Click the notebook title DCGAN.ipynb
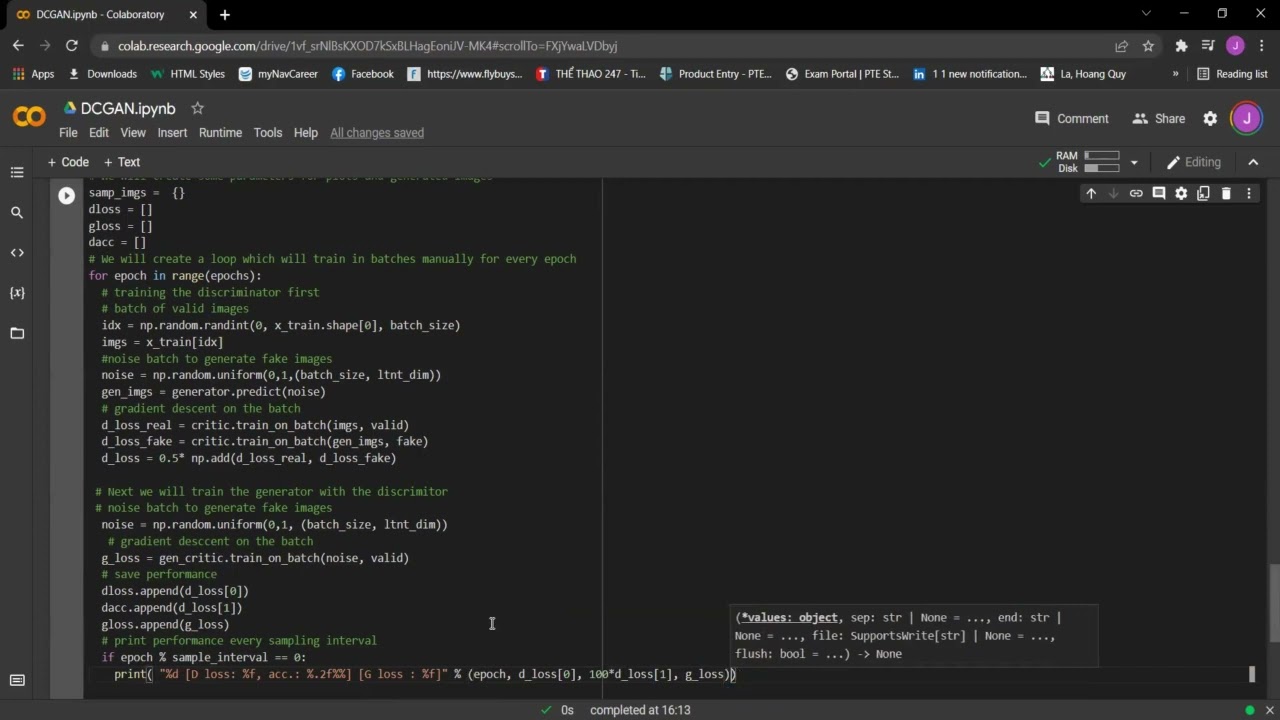 (128, 108)
